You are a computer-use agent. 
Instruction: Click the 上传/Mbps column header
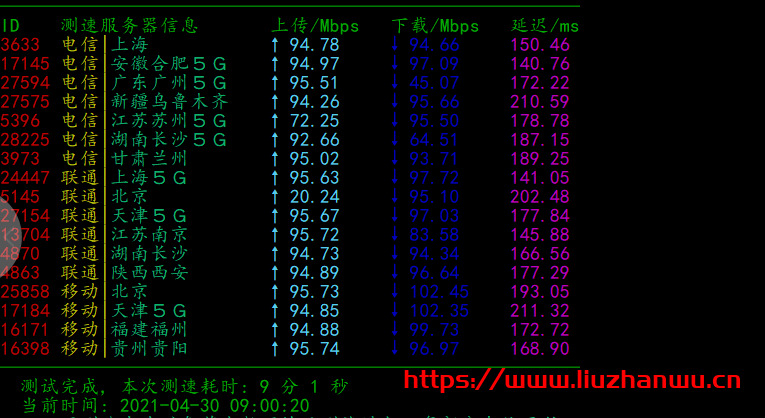click(x=314, y=25)
